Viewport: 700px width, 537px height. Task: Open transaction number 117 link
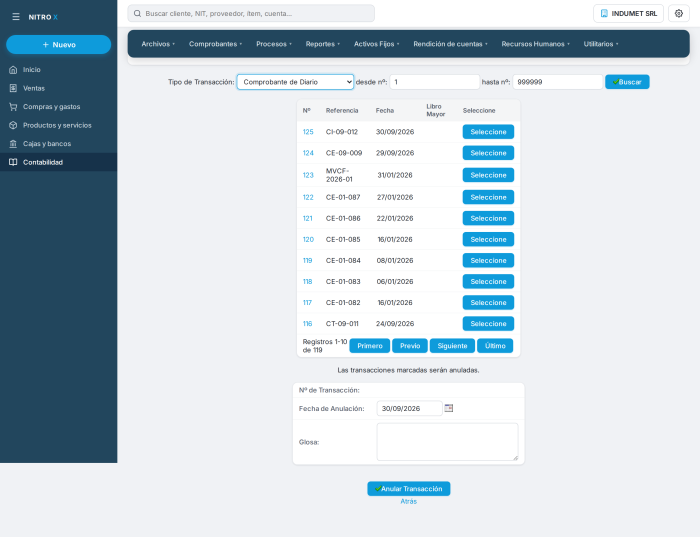pyautogui.click(x=307, y=303)
